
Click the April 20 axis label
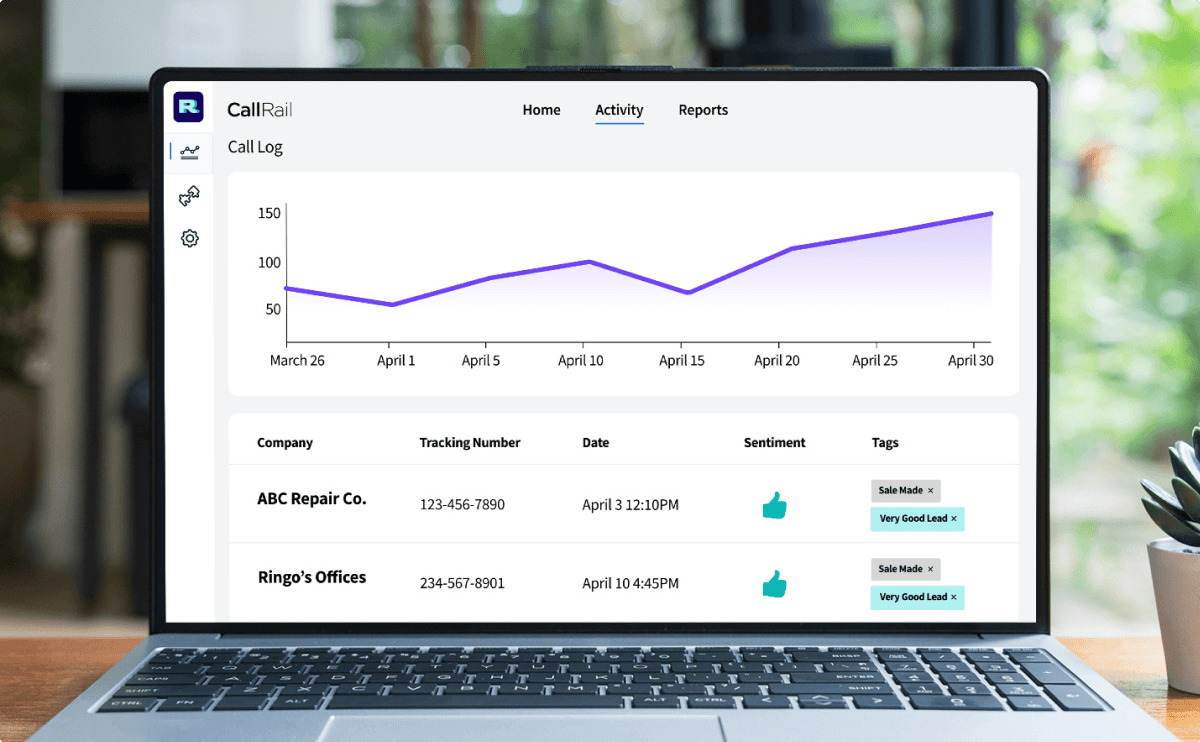click(x=777, y=361)
